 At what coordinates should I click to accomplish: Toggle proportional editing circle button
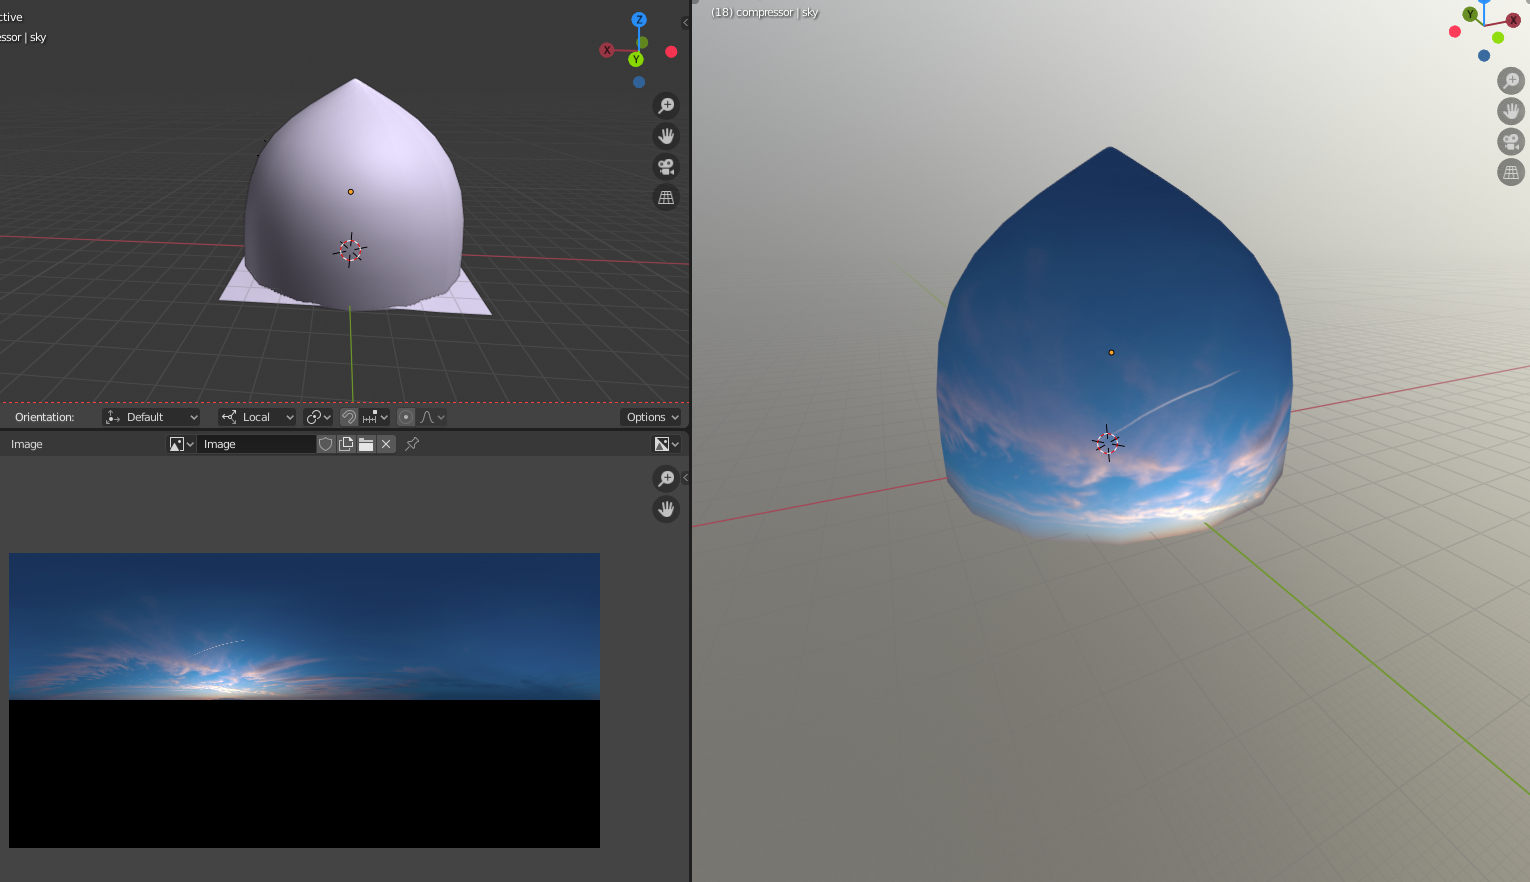pos(406,417)
